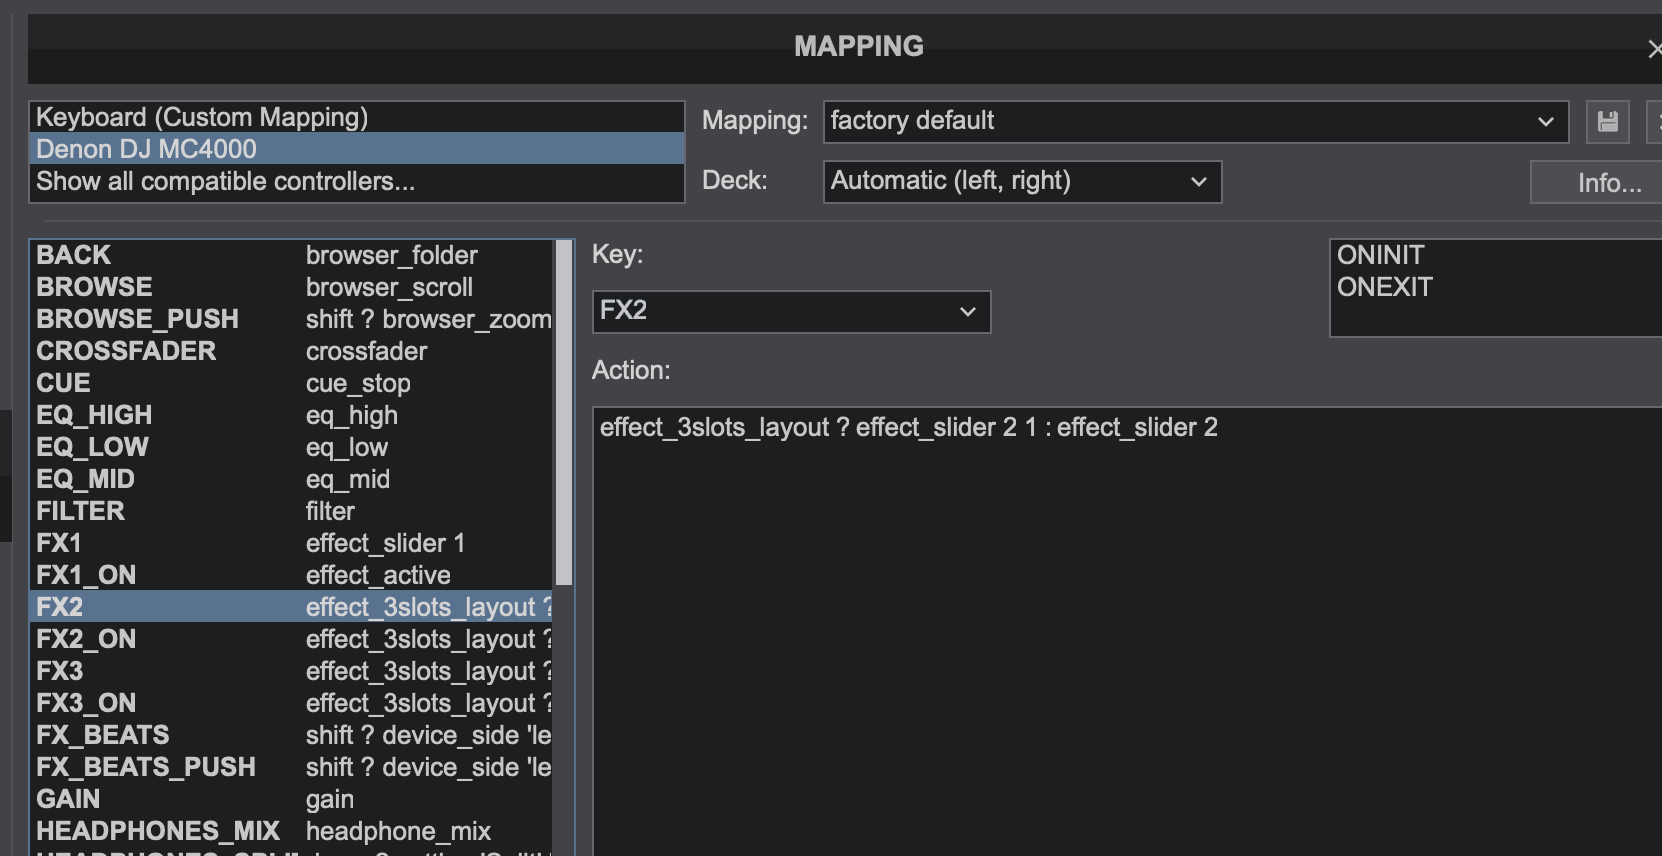Close the Mapping dialog
The height and width of the screenshot is (856, 1662).
pos(1654,48)
